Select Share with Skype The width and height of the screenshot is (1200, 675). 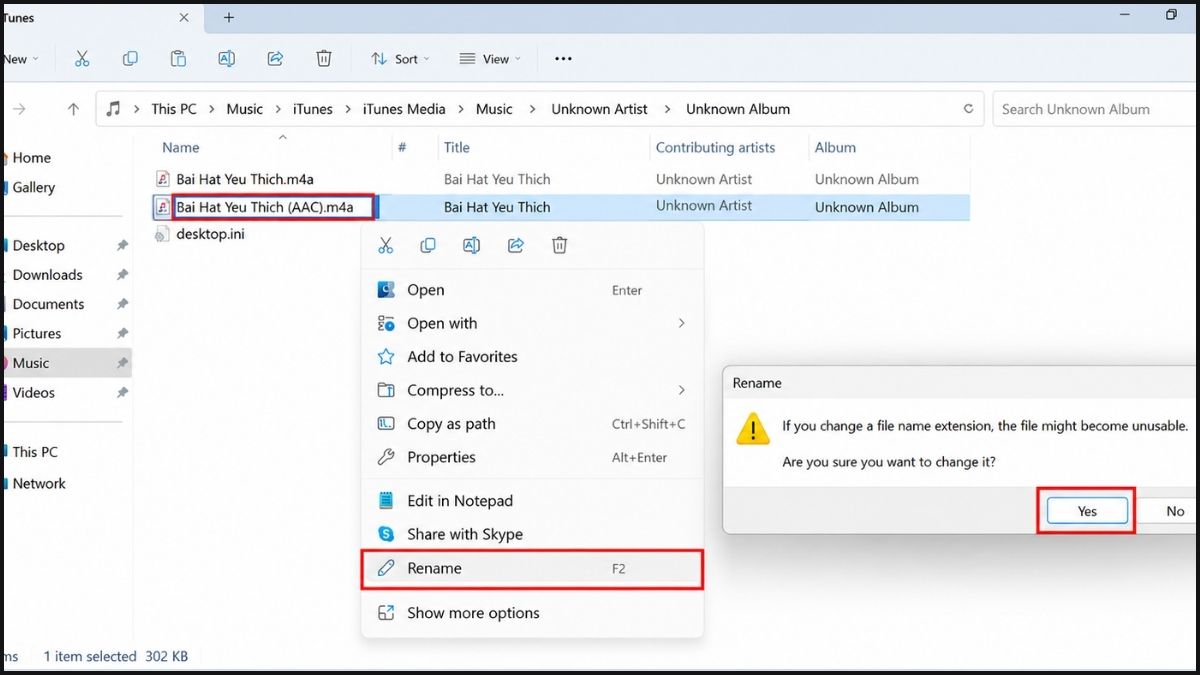(x=532, y=534)
